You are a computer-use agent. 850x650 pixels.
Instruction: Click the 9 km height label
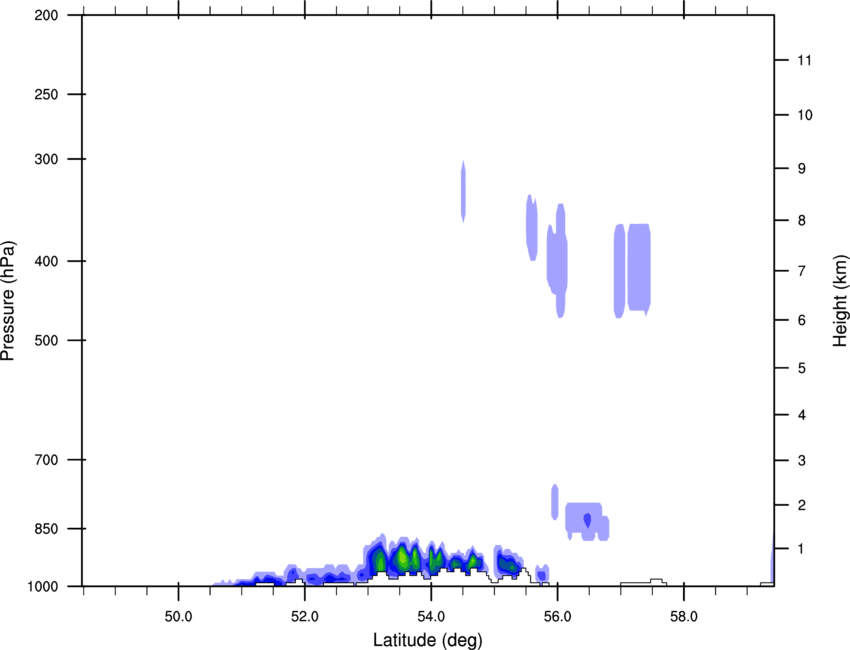click(x=802, y=169)
